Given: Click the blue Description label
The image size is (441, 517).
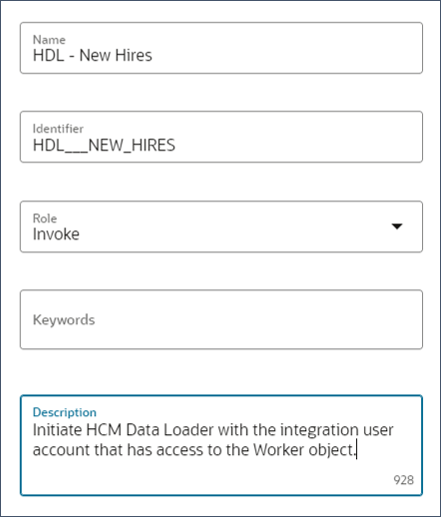Looking at the screenshot, I should 65,412.
